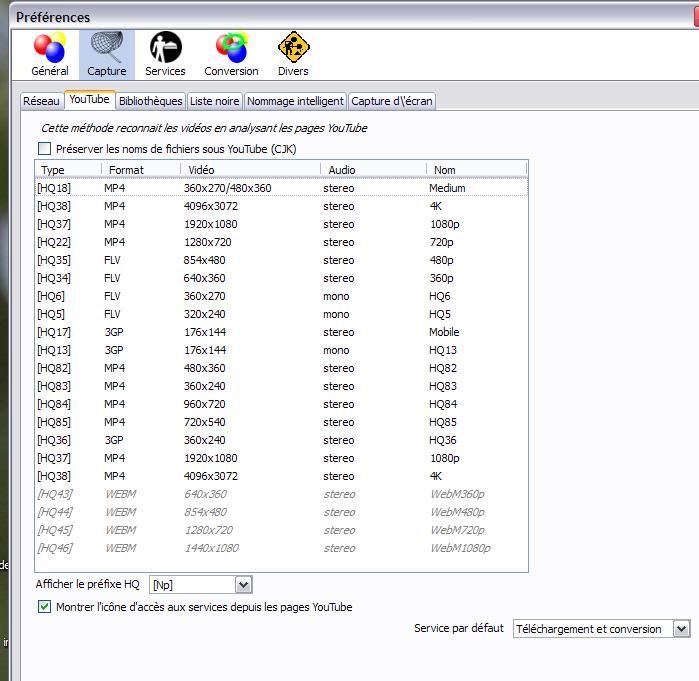Open the Services preferences section
699x681 pixels.
coord(165,54)
